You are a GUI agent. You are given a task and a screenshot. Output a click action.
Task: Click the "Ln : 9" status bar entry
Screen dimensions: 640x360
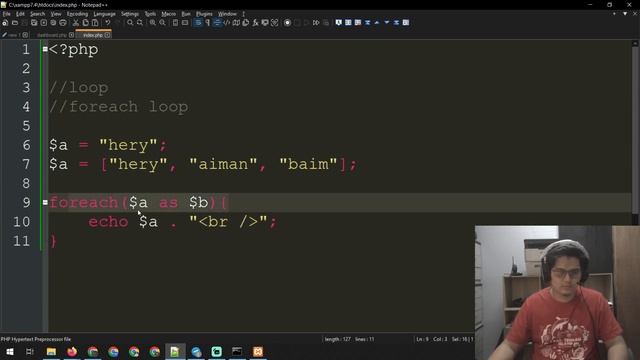422,339
